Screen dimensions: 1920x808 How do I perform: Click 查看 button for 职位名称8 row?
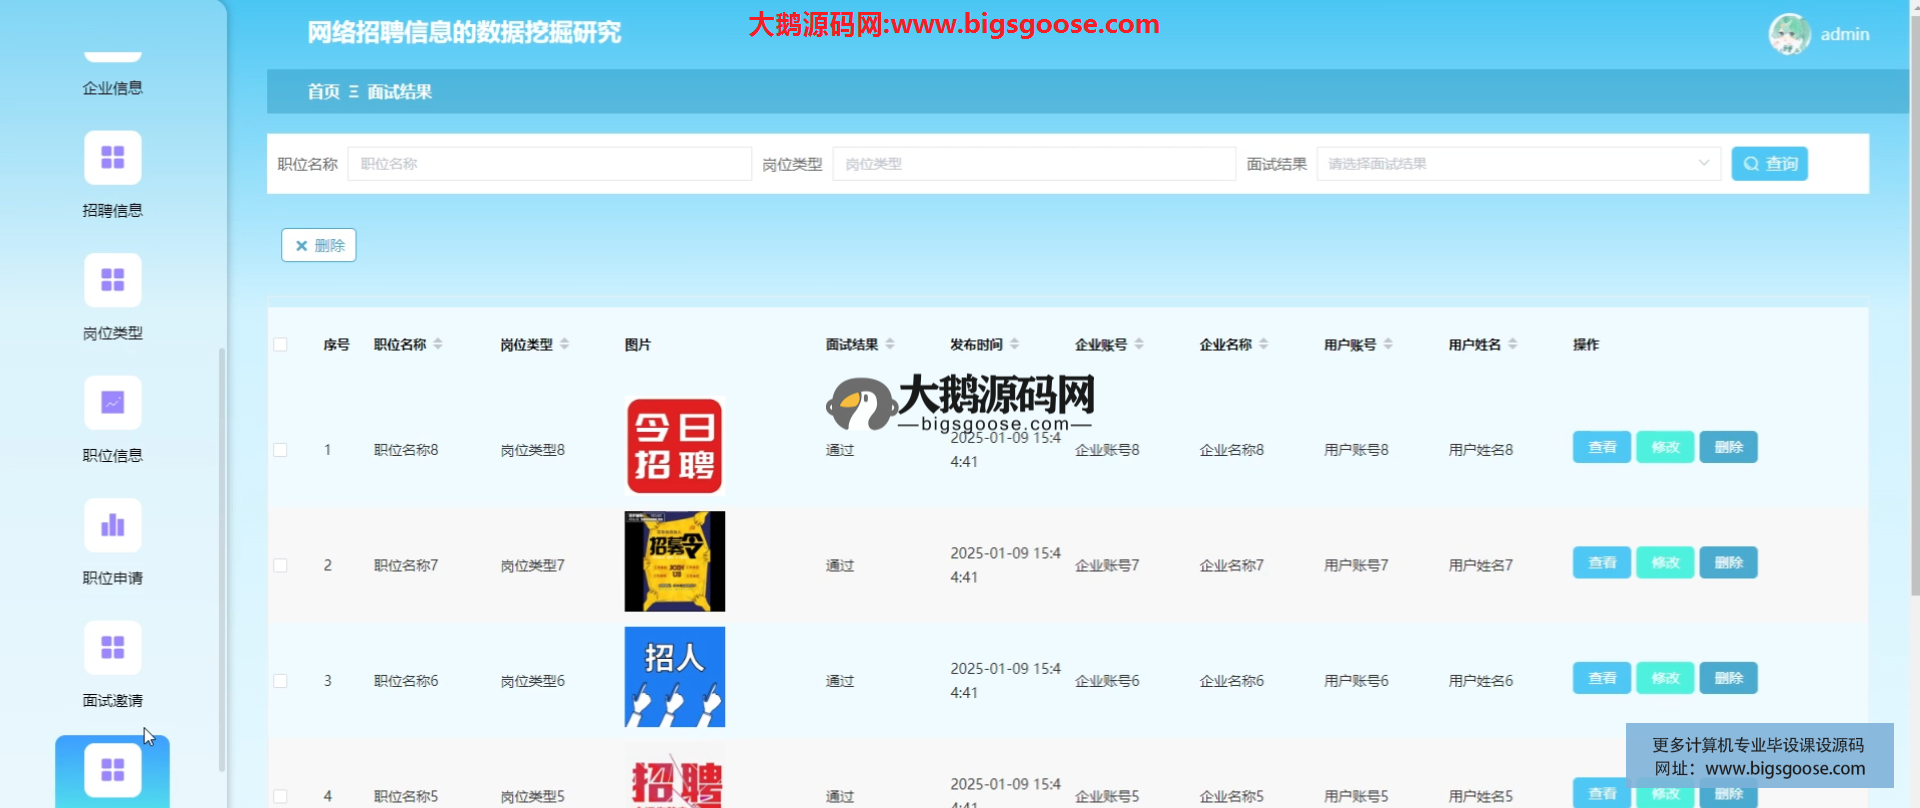click(x=1601, y=447)
